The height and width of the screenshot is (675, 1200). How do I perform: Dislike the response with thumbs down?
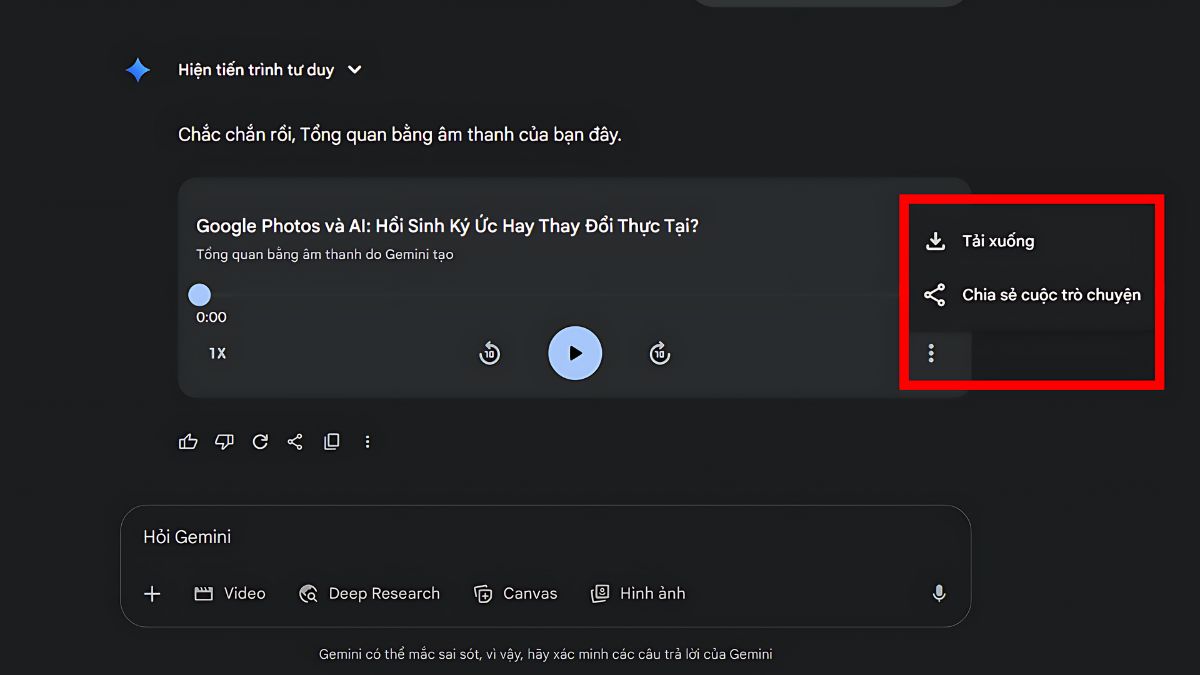pos(224,441)
